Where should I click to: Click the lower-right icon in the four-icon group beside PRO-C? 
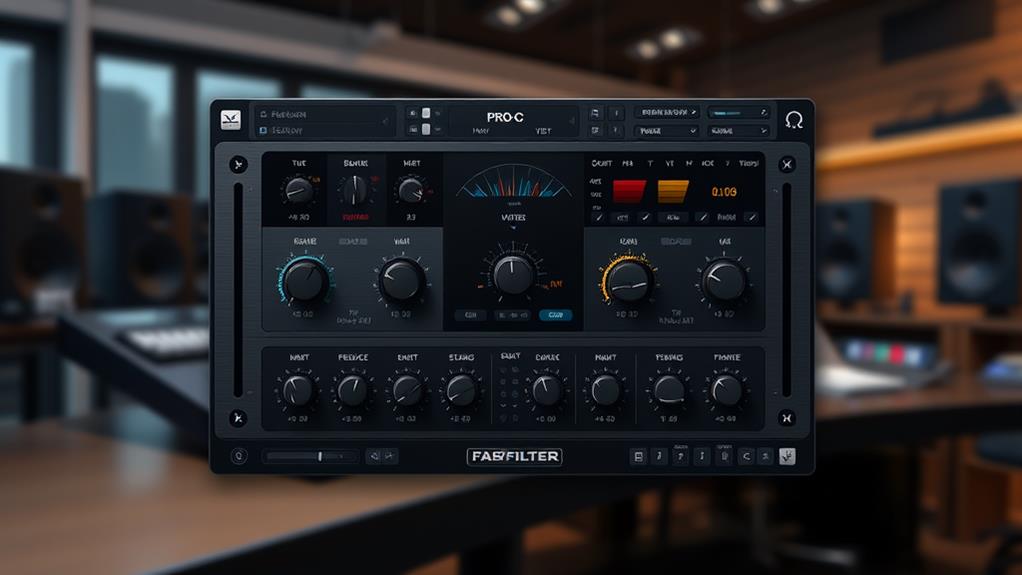click(x=616, y=130)
